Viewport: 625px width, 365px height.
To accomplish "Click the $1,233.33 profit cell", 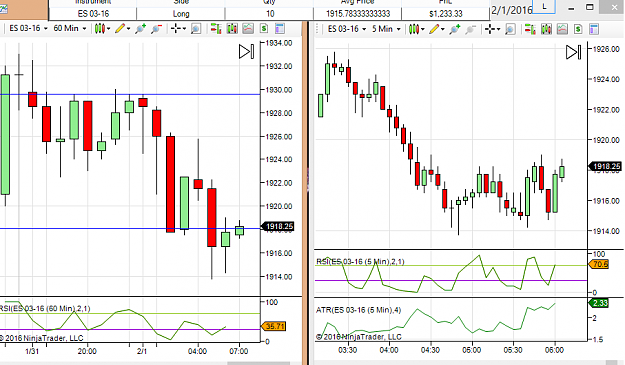I will tap(446, 14).
